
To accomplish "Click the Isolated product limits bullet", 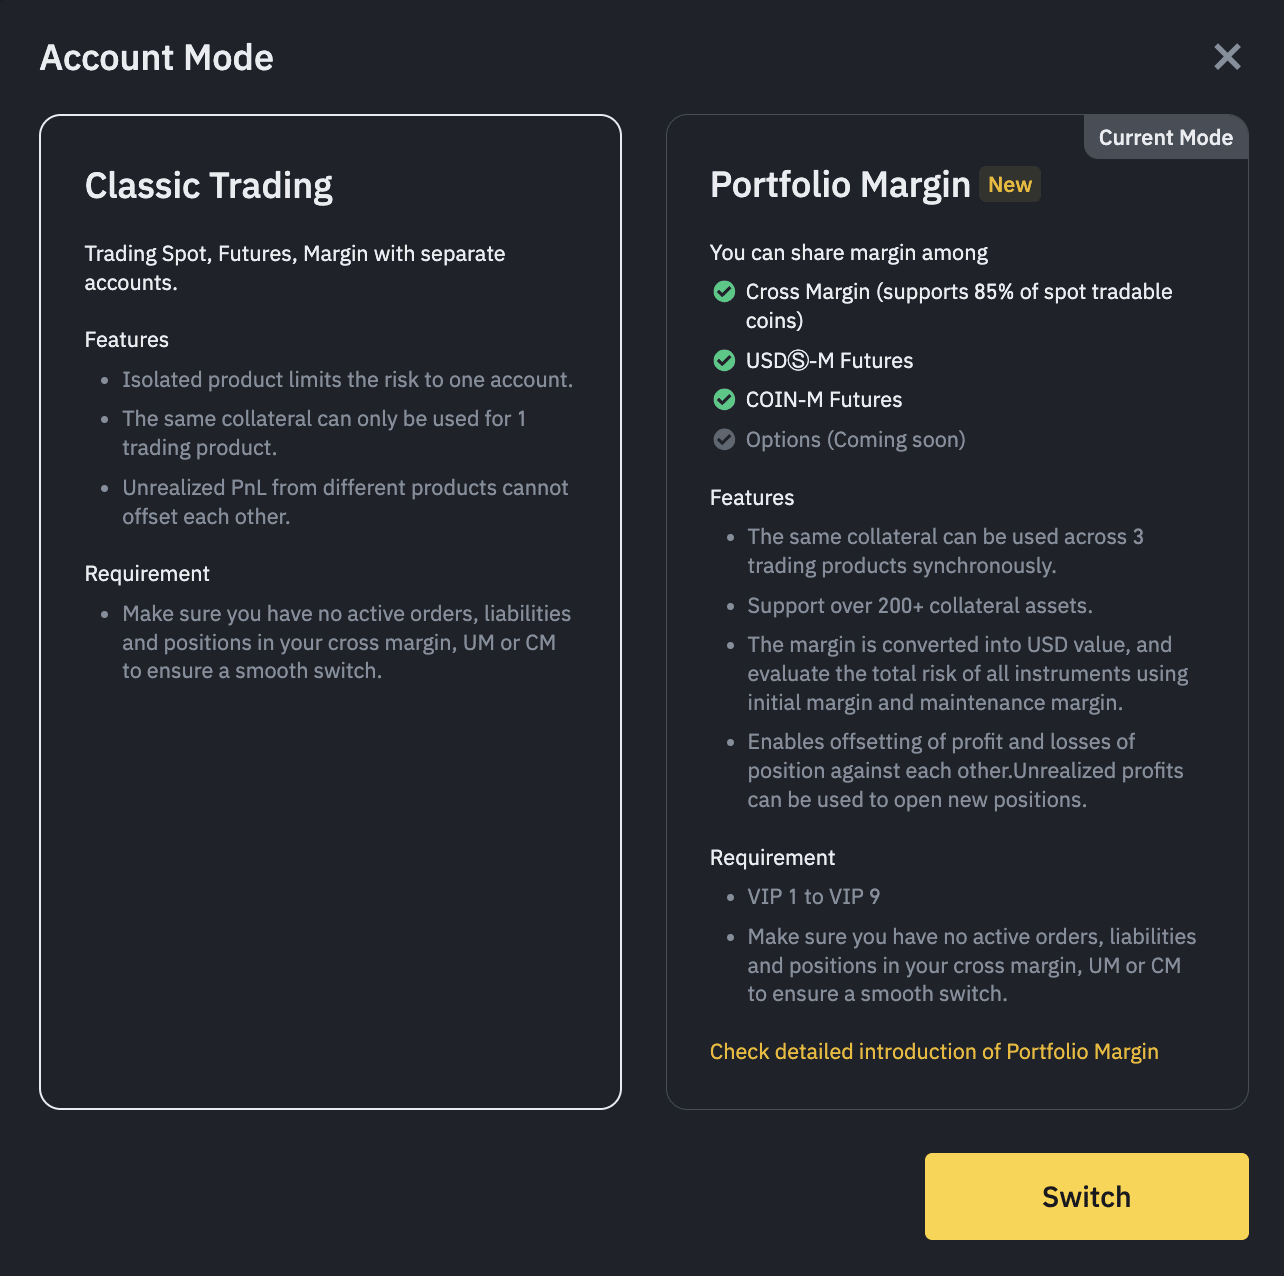I will pos(347,380).
